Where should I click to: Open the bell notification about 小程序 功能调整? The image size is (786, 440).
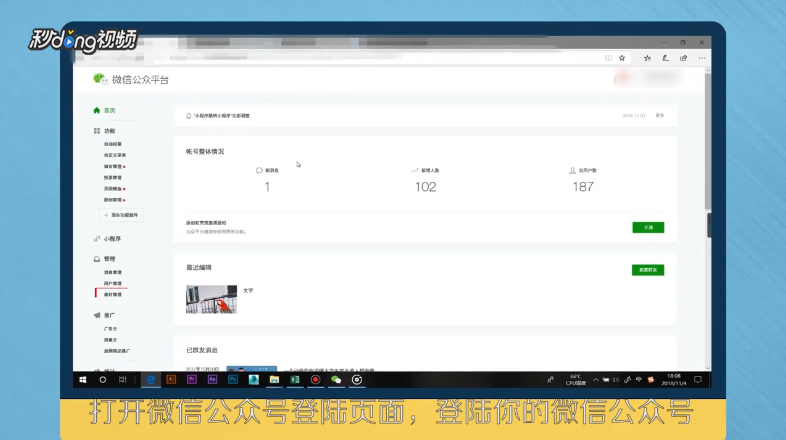218,116
